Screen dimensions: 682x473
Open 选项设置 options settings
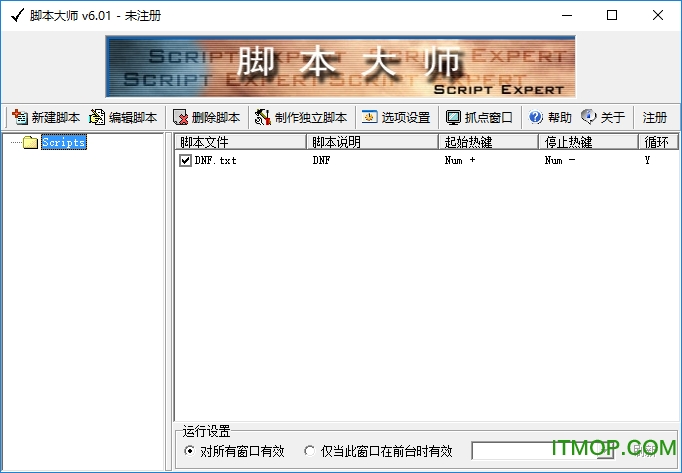pos(396,117)
